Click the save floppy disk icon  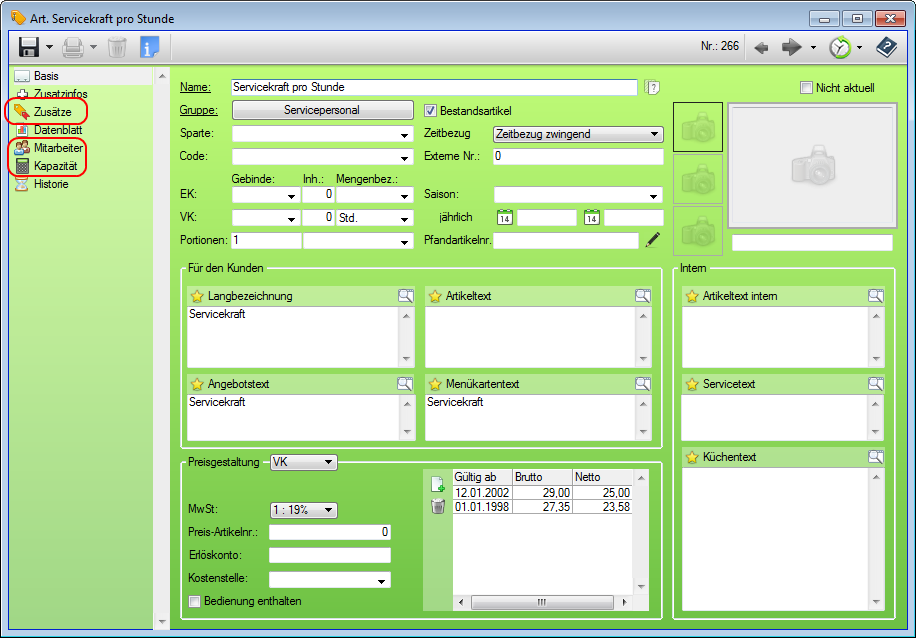tap(28, 47)
